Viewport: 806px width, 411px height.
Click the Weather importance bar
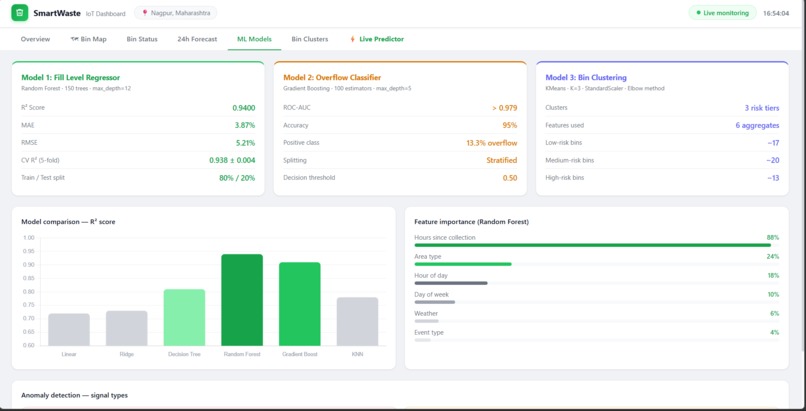coord(426,321)
